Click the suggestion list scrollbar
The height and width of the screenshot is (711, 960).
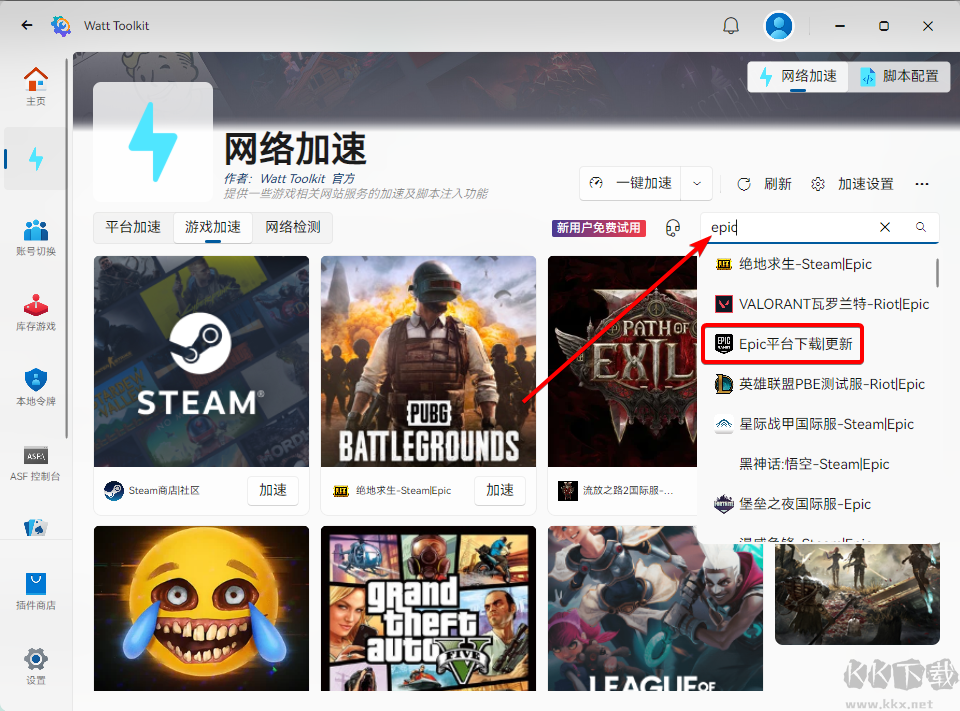[x=937, y=273]
